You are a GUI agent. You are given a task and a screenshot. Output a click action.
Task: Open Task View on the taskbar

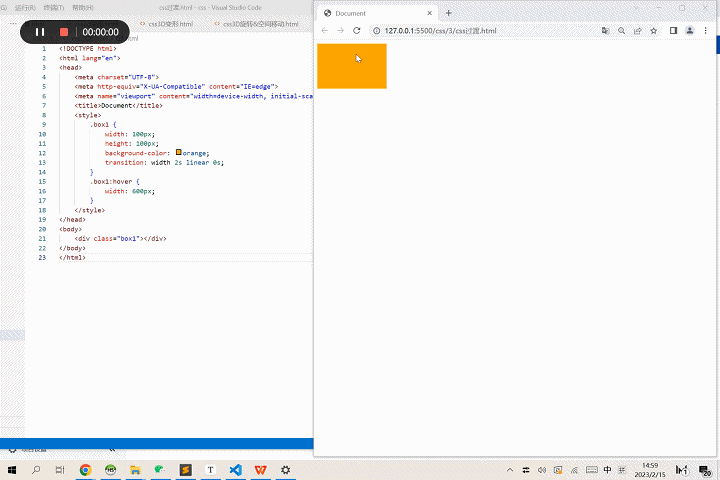click(60, 470)
